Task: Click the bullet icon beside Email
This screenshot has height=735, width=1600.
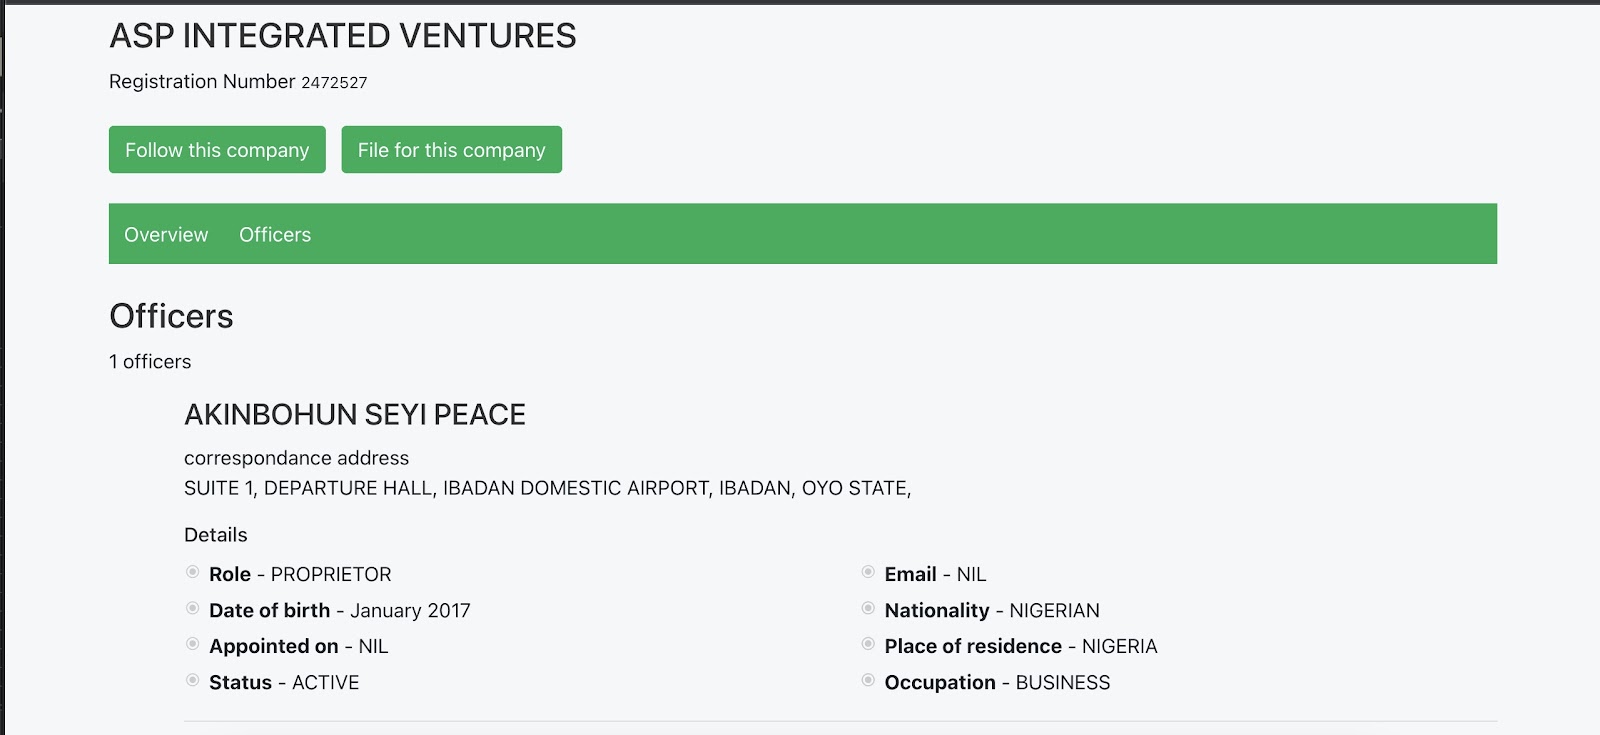Action: click(x=868, y=572)
